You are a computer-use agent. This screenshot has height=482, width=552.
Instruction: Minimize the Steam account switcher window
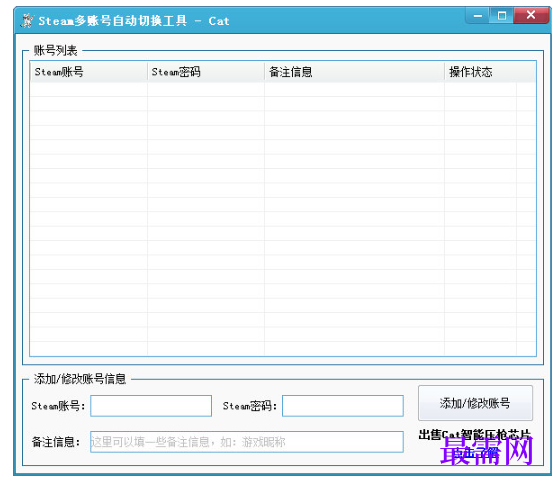pos(477,15)
